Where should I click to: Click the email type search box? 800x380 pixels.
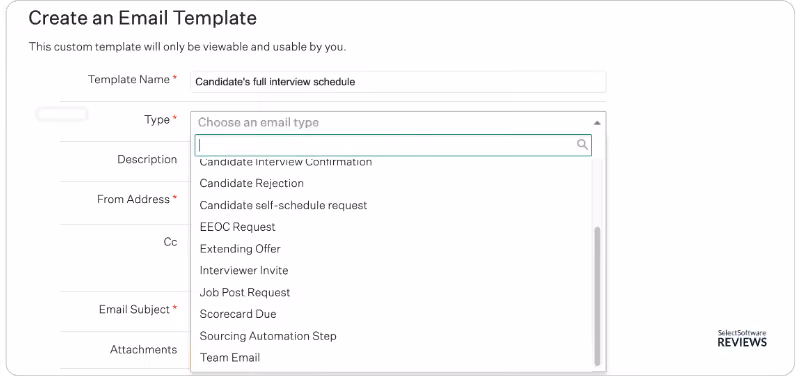[393, 145]
